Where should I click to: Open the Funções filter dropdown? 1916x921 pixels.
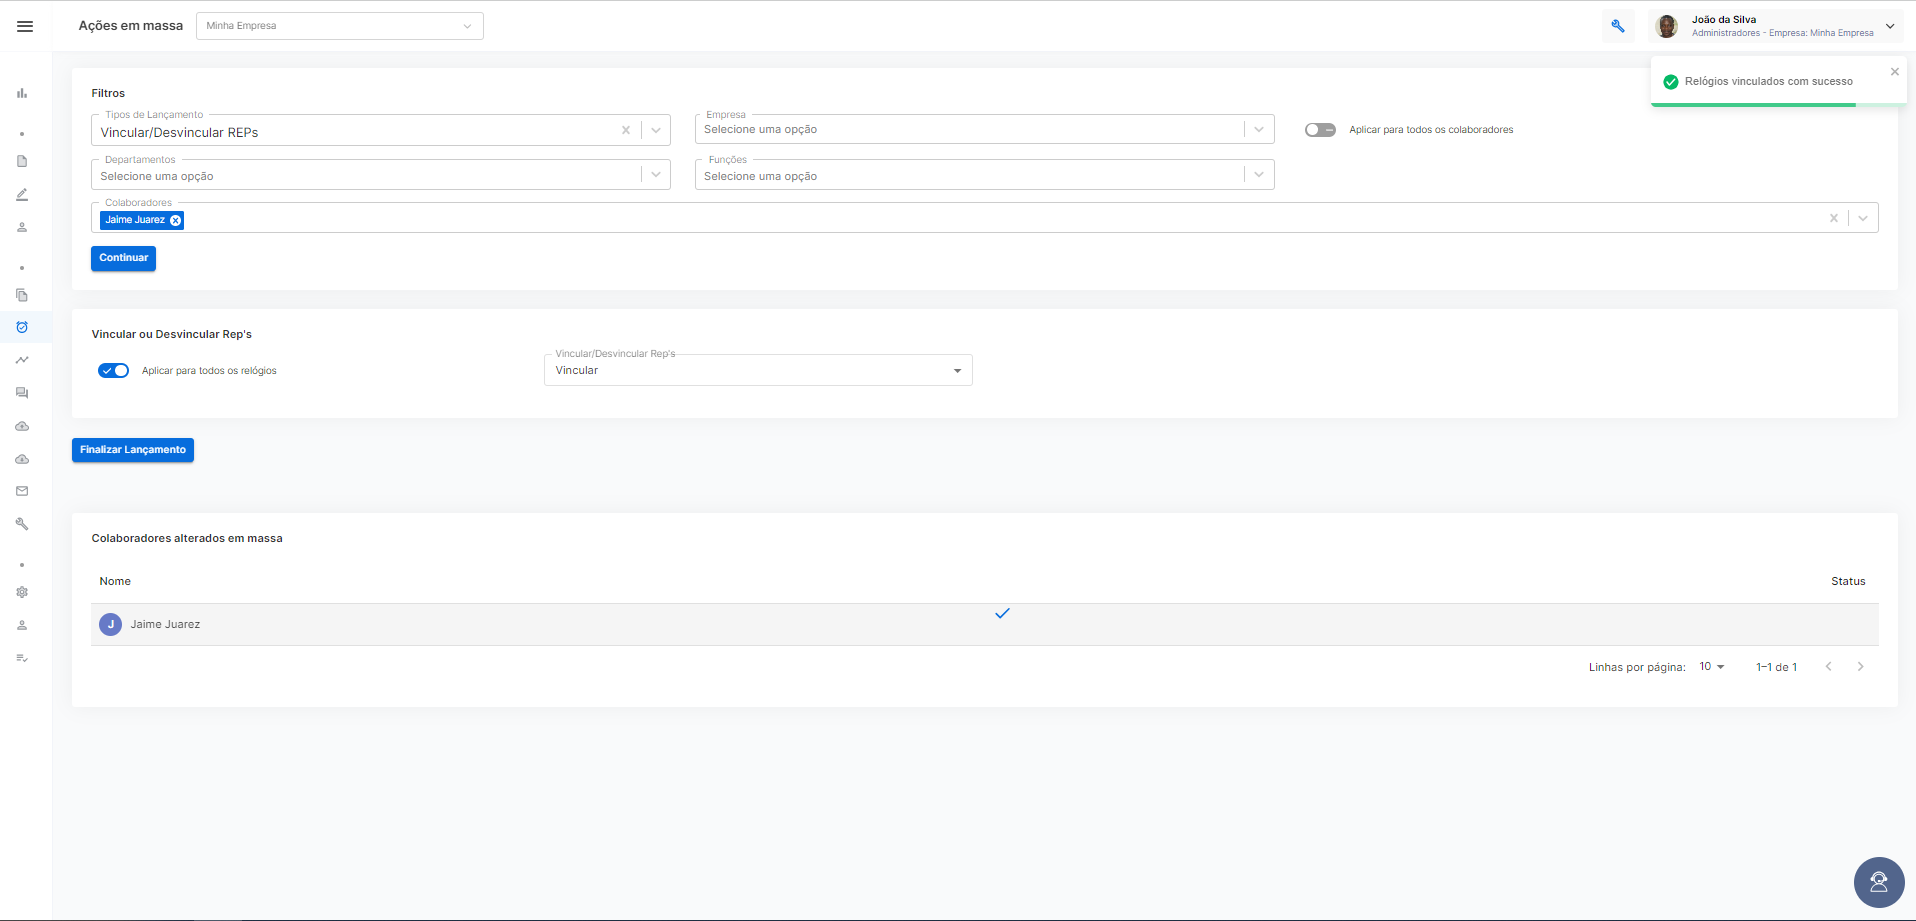click(984, 175)
